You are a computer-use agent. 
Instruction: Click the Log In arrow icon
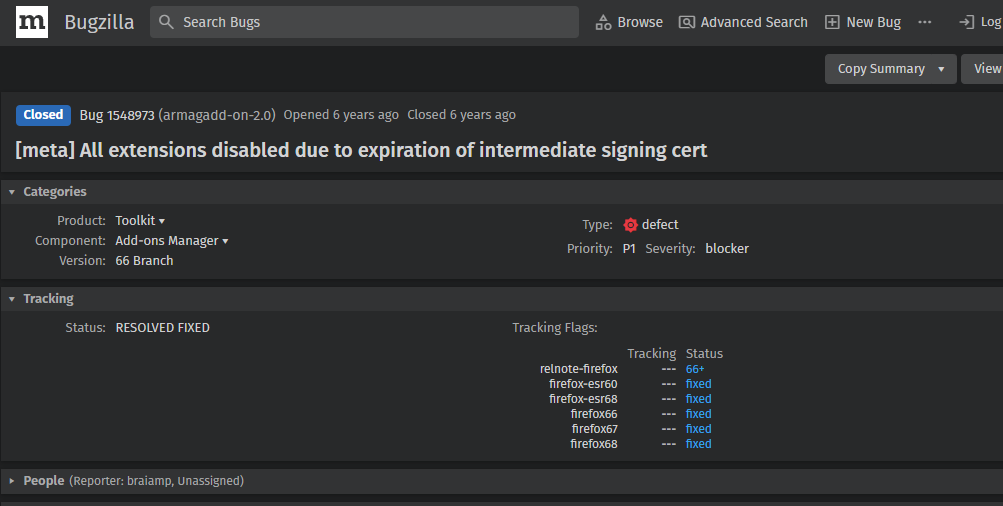pyautogui.click(x=966, y=22)
